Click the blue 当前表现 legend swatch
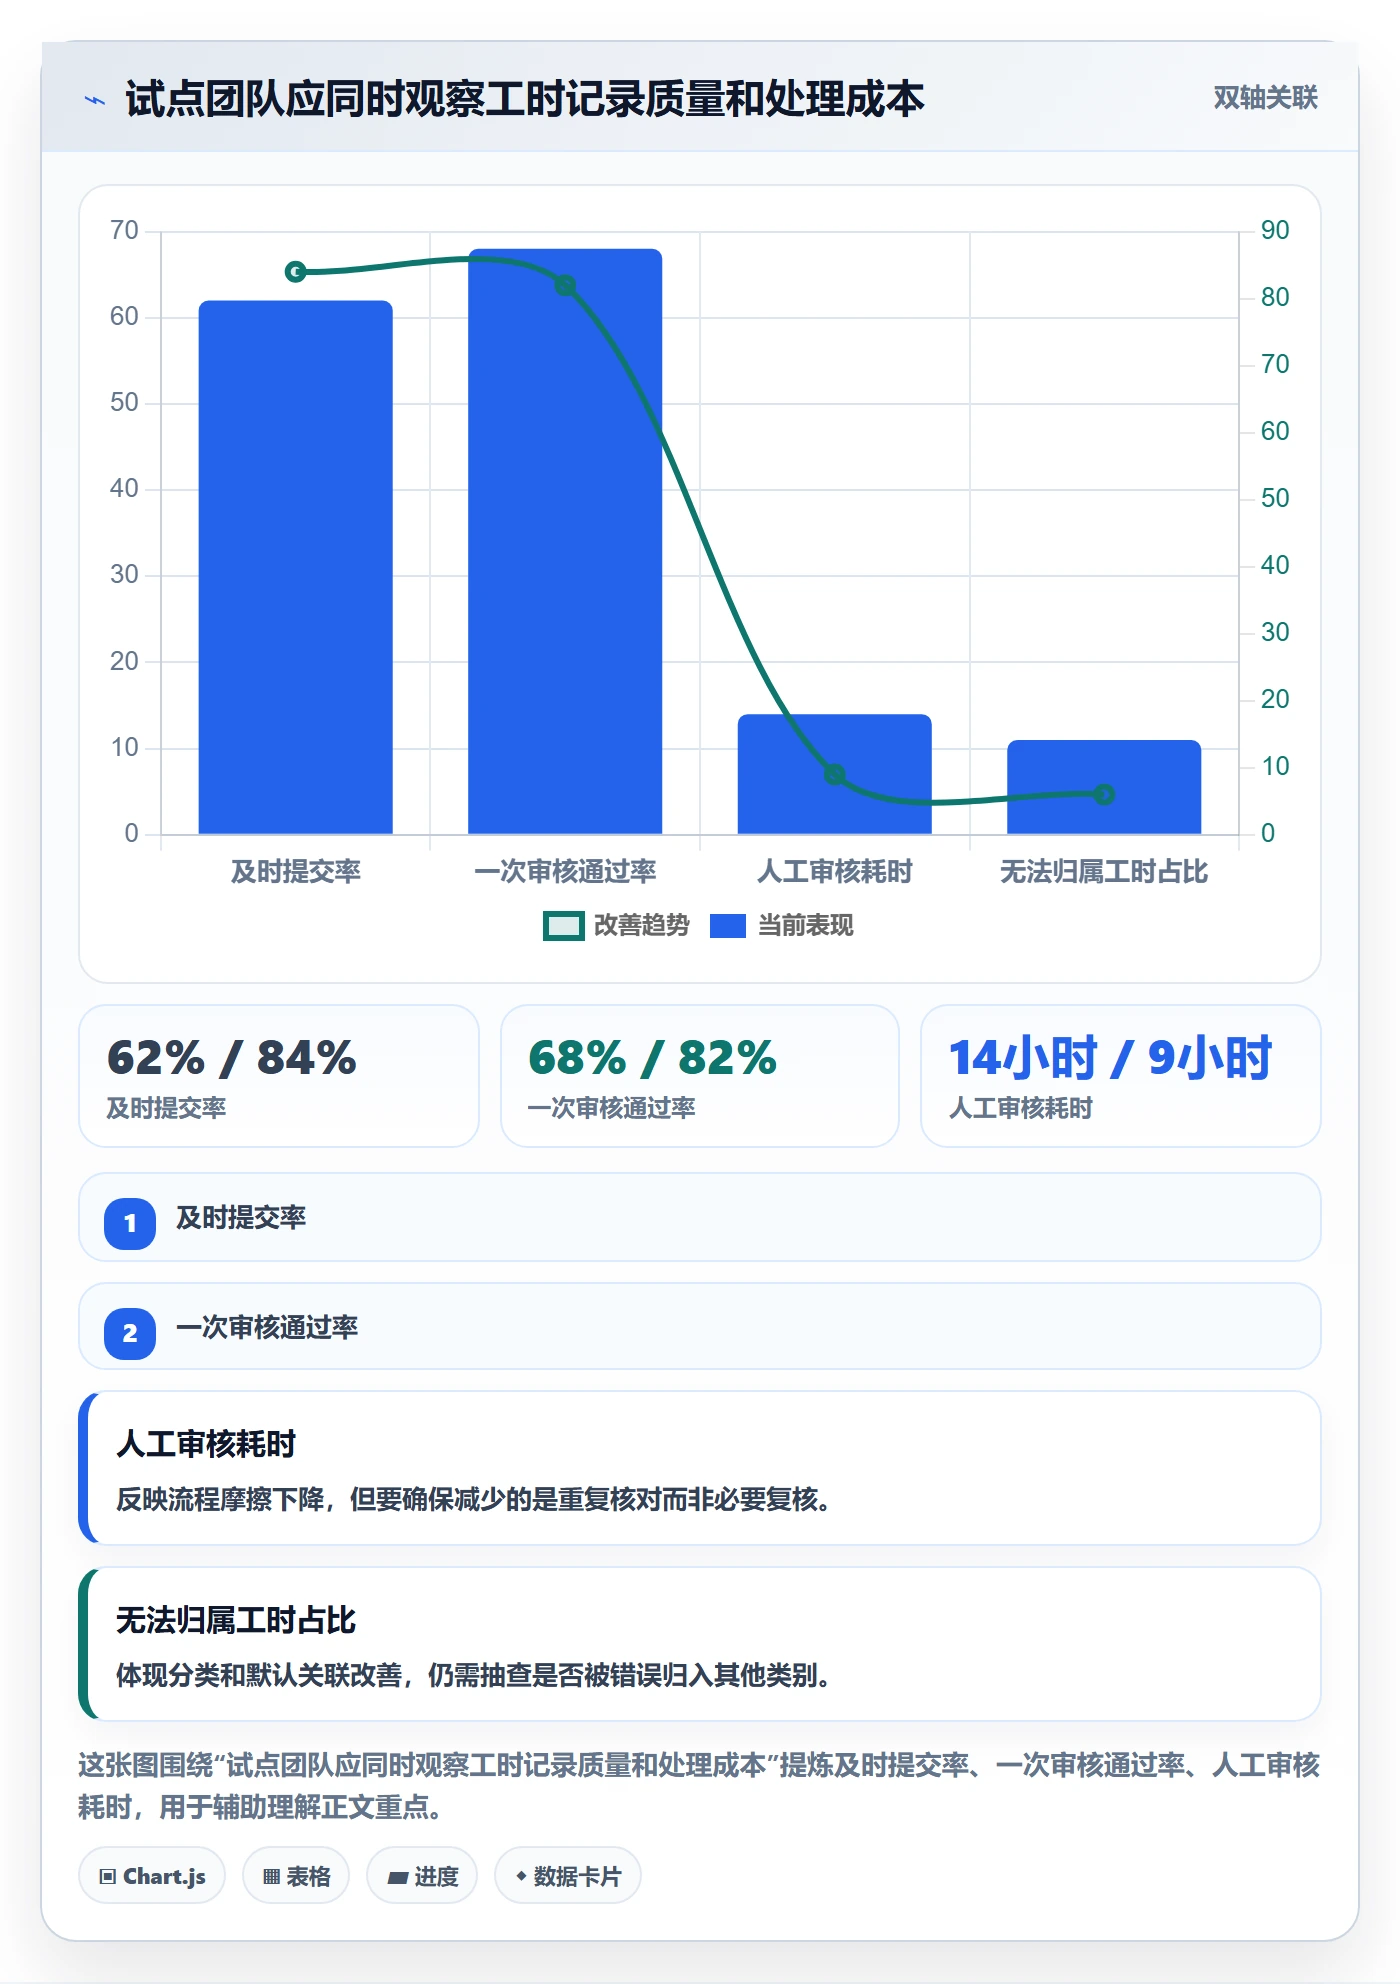 pos(728,926)
